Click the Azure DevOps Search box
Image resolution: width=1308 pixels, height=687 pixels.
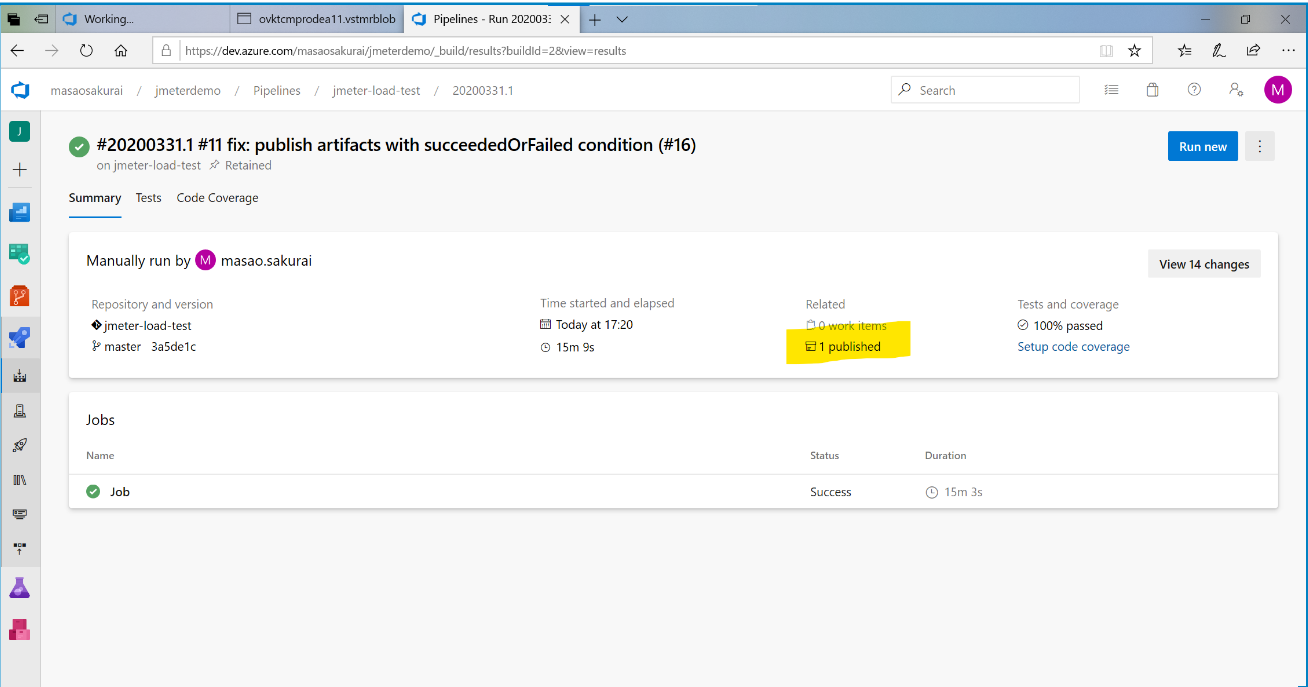985,90
